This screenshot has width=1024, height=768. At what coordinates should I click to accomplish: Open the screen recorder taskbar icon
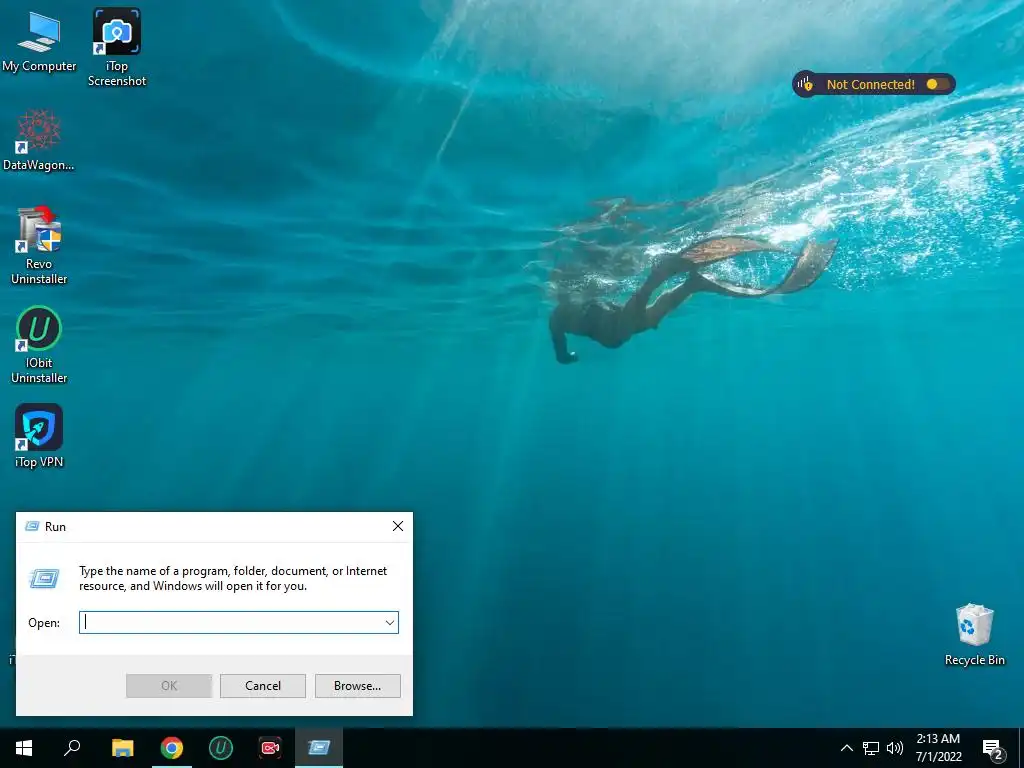270,748
